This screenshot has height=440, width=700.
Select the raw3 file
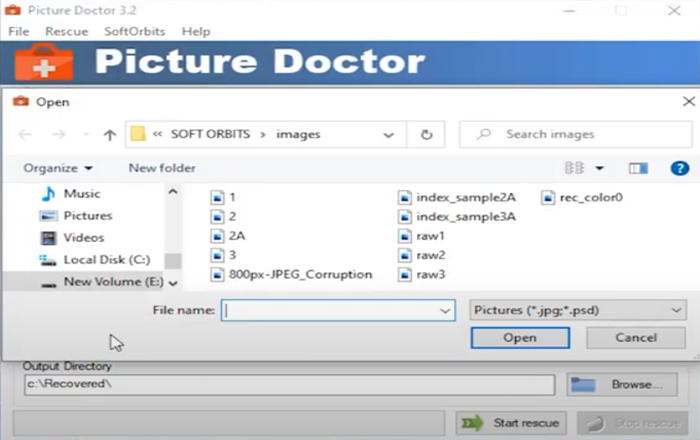[430, 274]
